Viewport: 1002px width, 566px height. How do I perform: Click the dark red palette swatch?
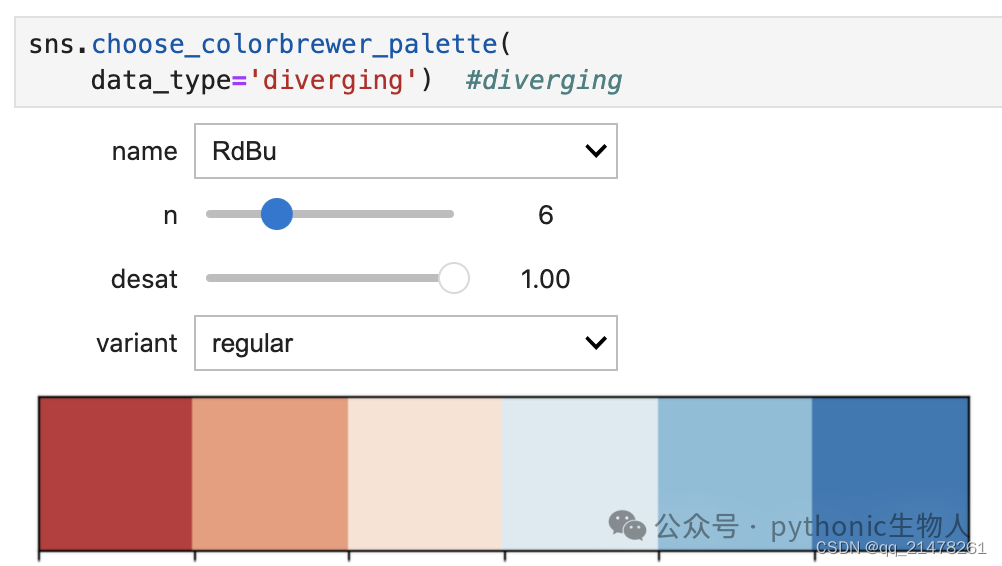[116, 473]
